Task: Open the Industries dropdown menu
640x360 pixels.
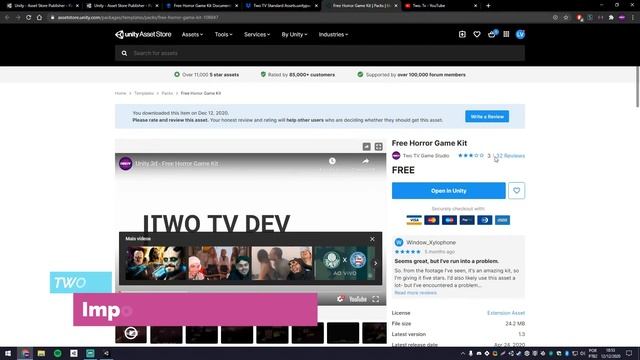Action: tap(333, 35)
